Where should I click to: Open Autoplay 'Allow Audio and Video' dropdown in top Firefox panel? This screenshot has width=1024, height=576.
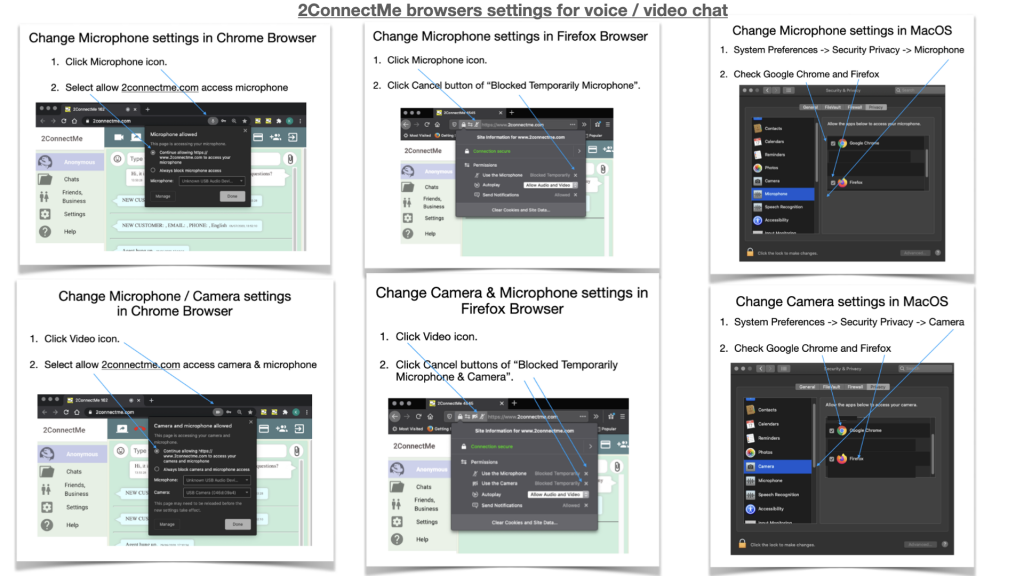point(550,185)
